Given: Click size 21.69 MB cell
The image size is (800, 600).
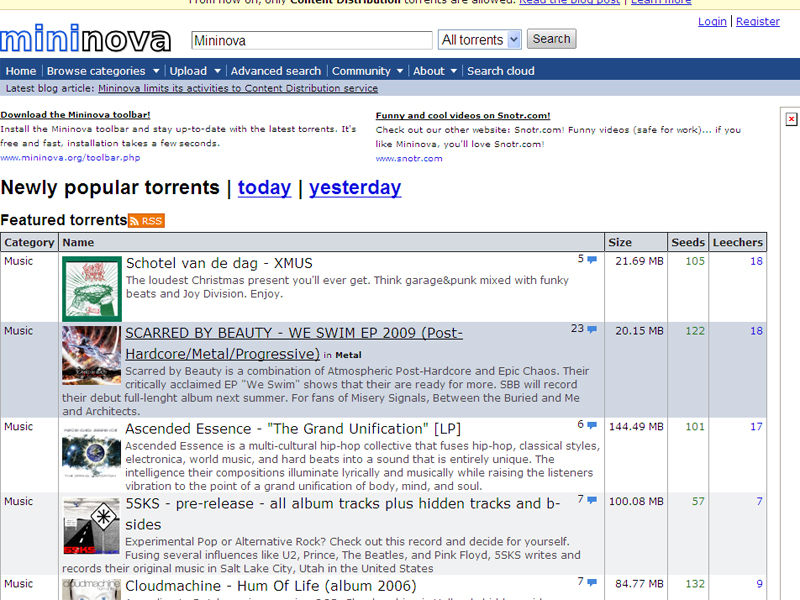Looking at the screenshot, I should point(639,261).
